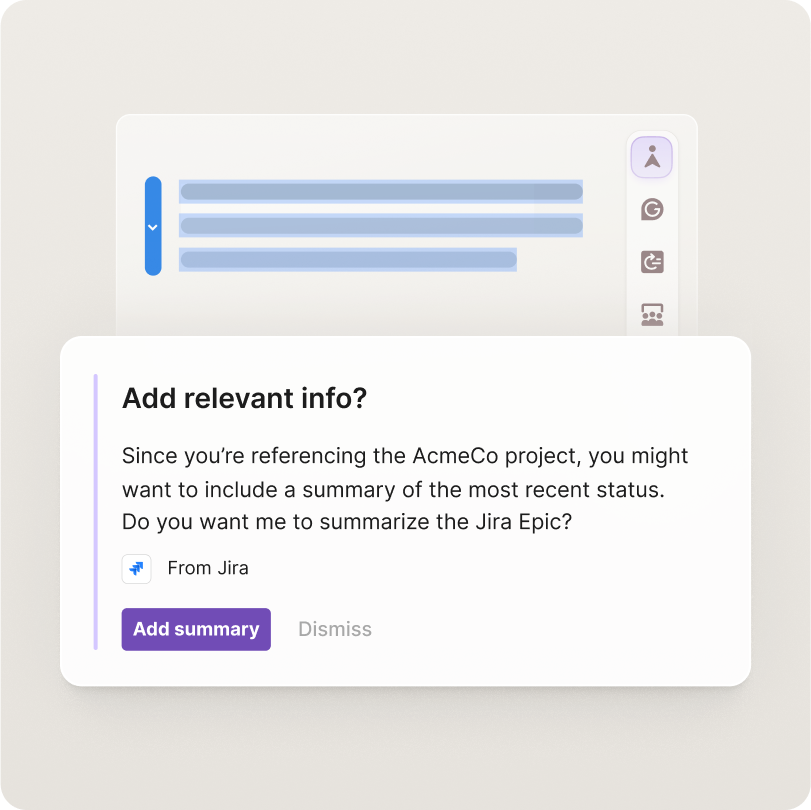The height and width of the screenshot is (810, 811).
Task: Open the Grammarly G icon in the sidebar
Action: (x=651, y=210)
